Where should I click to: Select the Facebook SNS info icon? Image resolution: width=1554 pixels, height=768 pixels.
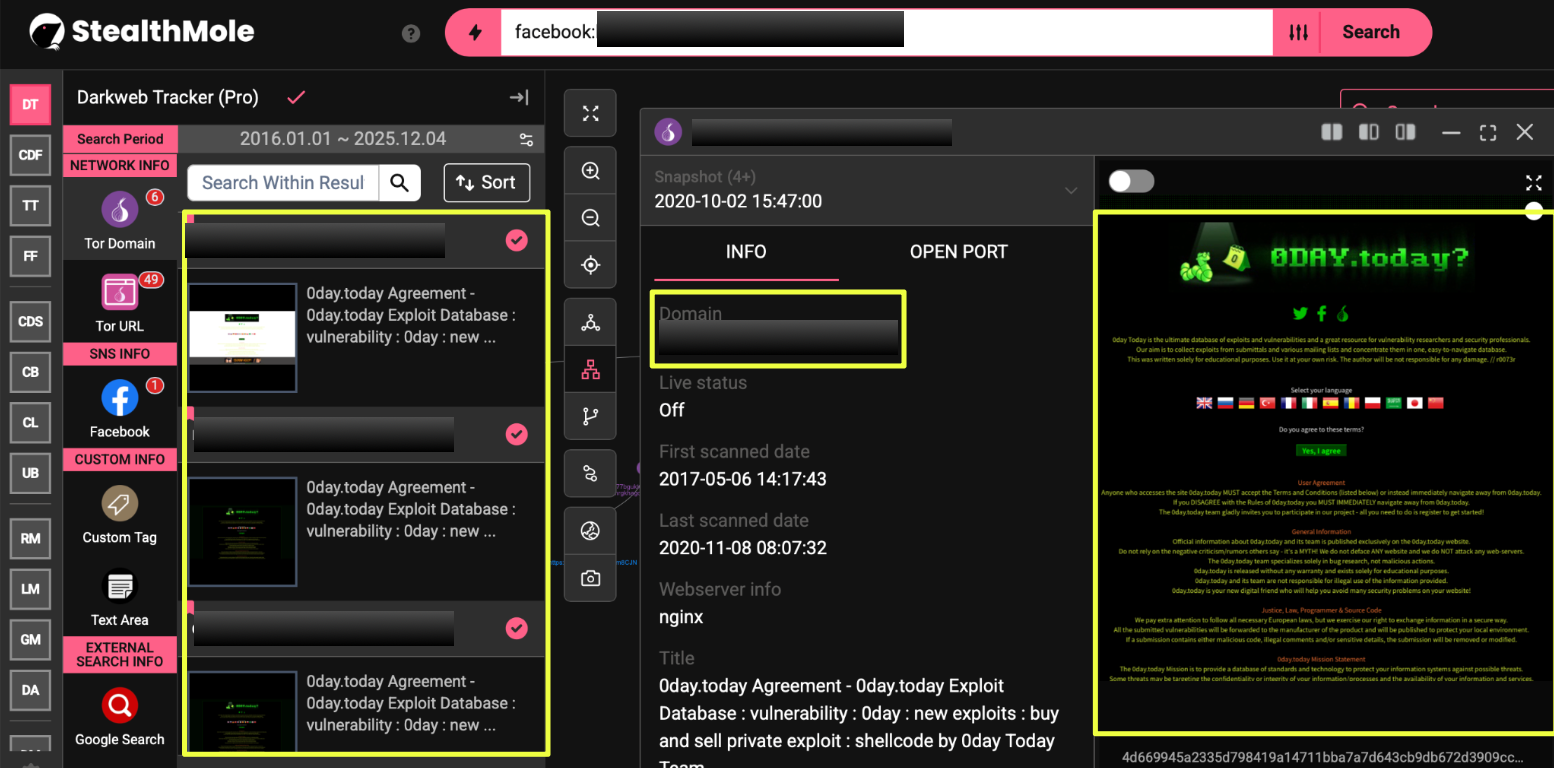tap(119, 400)
